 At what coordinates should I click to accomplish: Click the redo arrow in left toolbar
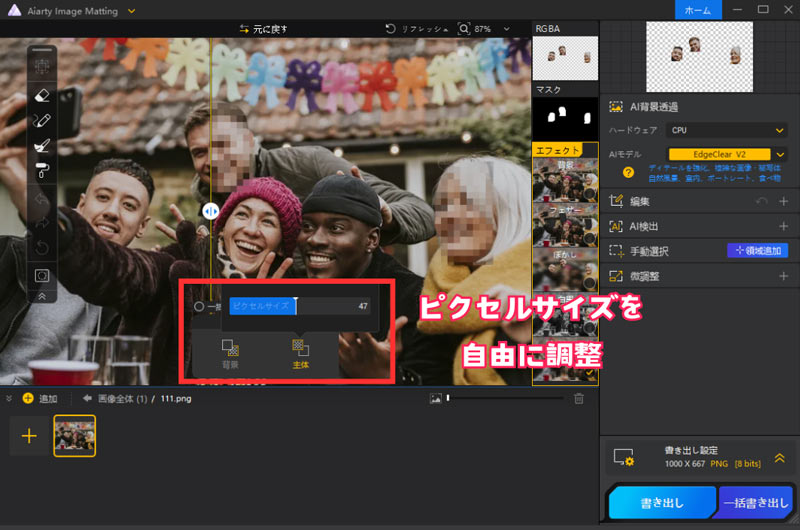tap(42, 223)
